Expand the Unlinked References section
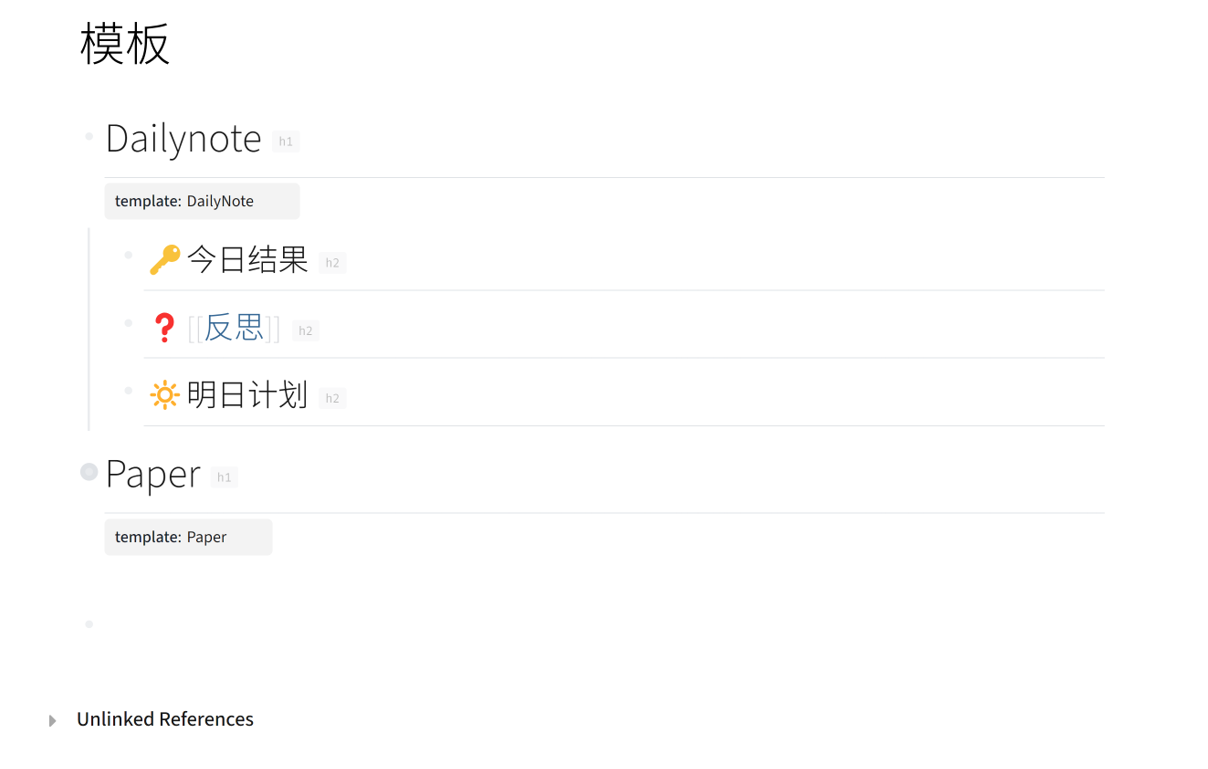The width and height of the screenshot is (1208, 769). click(52, 720)
